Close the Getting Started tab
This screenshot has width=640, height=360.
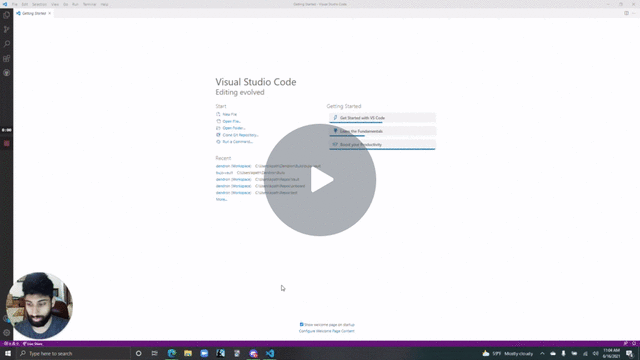point(50,13)
